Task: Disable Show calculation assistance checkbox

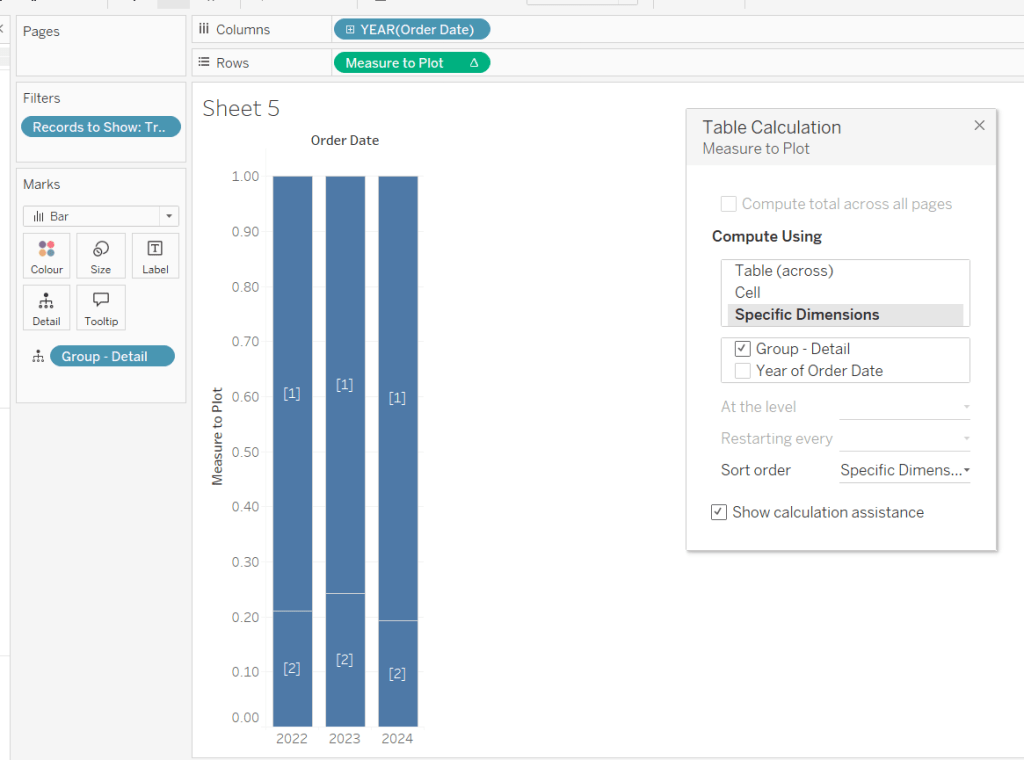Action: (x=718, y=512)
